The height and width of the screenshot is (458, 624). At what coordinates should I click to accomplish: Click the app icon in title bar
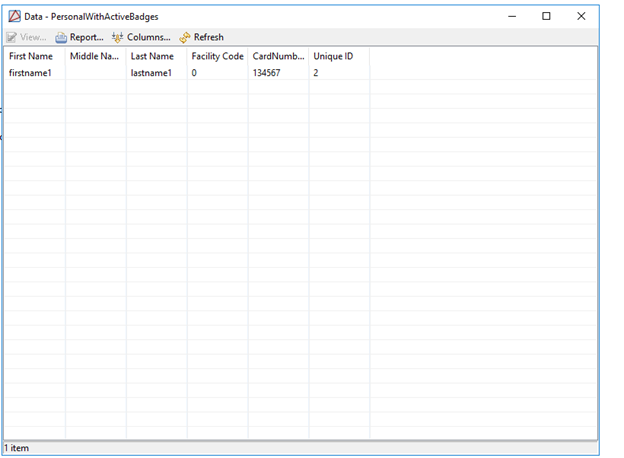pos(14,16)
